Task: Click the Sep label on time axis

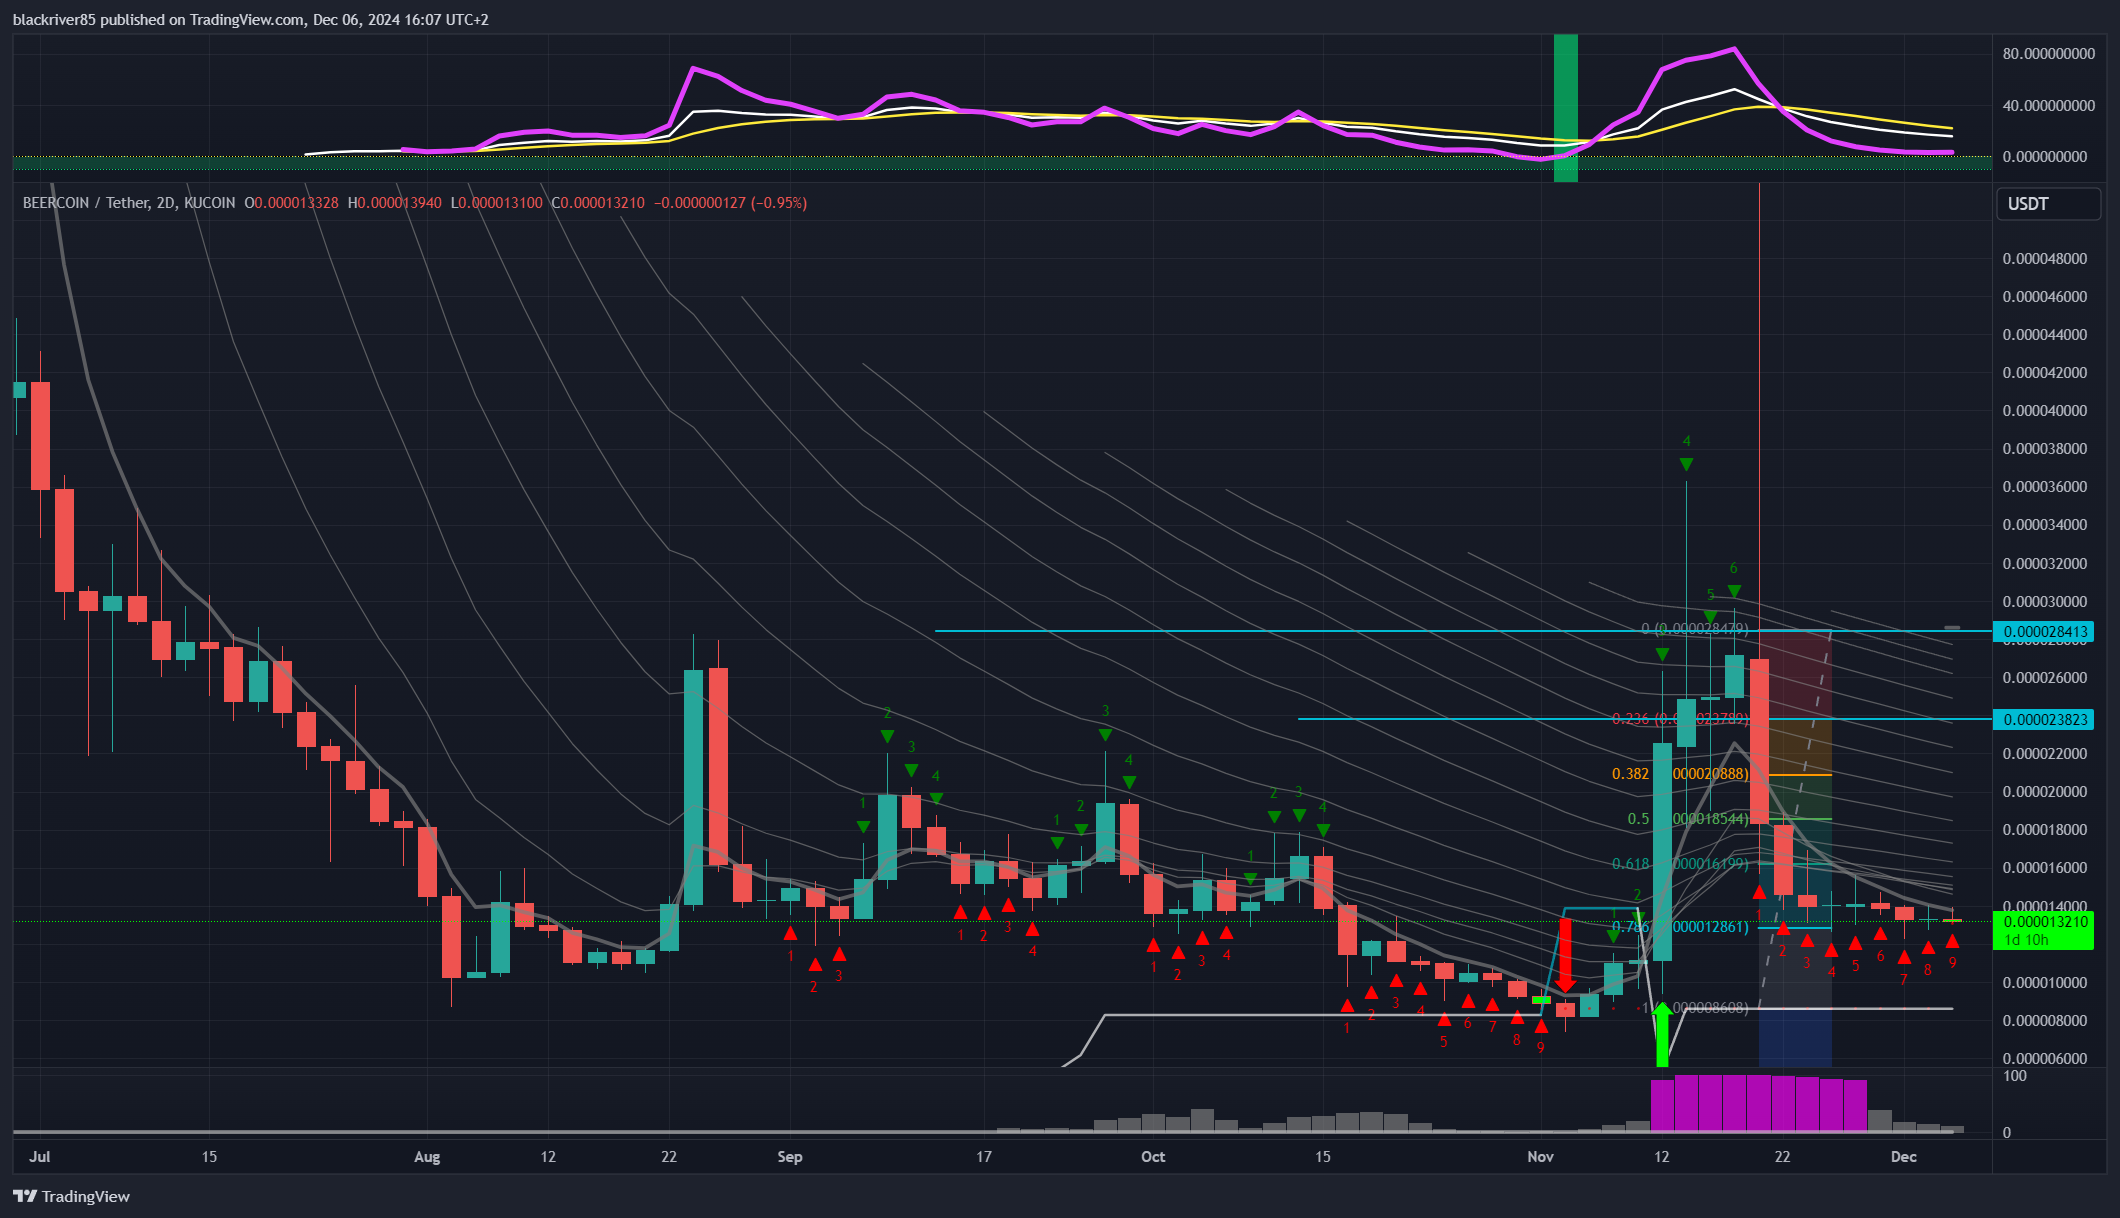Action: click(x=790, y=1157)
